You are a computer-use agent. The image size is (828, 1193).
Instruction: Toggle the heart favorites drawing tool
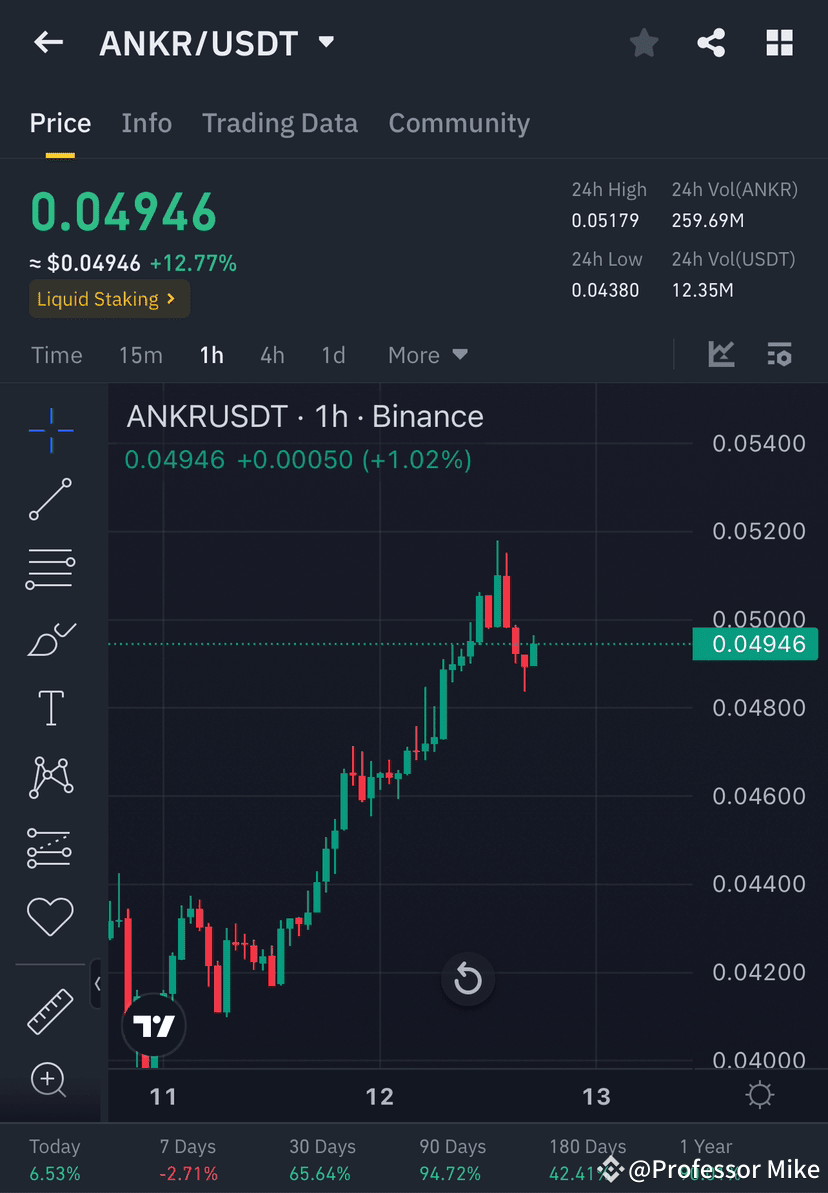pyautogui.click(x=49, y=916)
